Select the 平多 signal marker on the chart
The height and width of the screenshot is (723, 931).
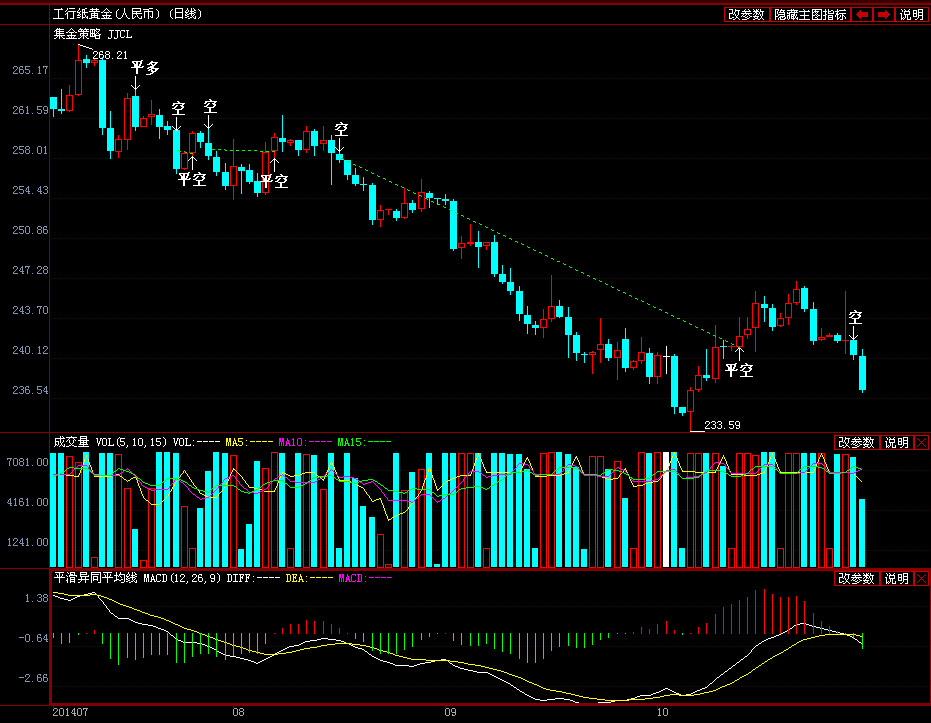point(145,68)
